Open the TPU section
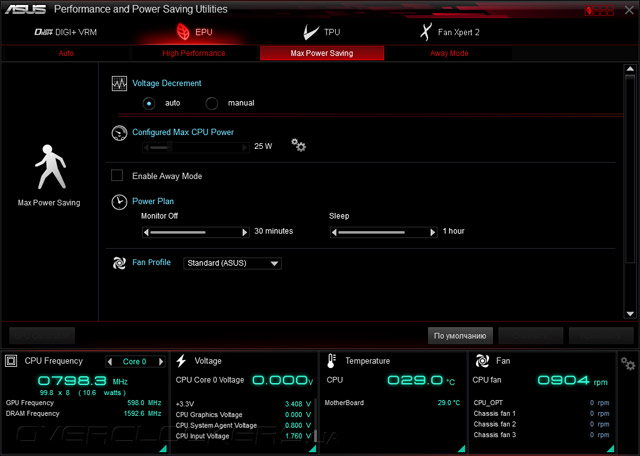640x456 pixels. coord(322,32)
